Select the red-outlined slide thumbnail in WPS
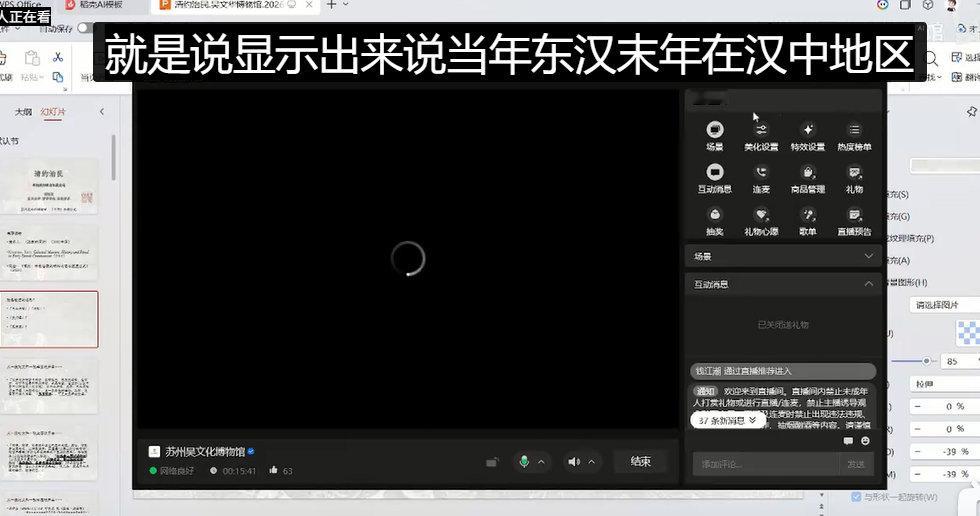The height and width of the screenshot is (516, 980). (49, 319)
